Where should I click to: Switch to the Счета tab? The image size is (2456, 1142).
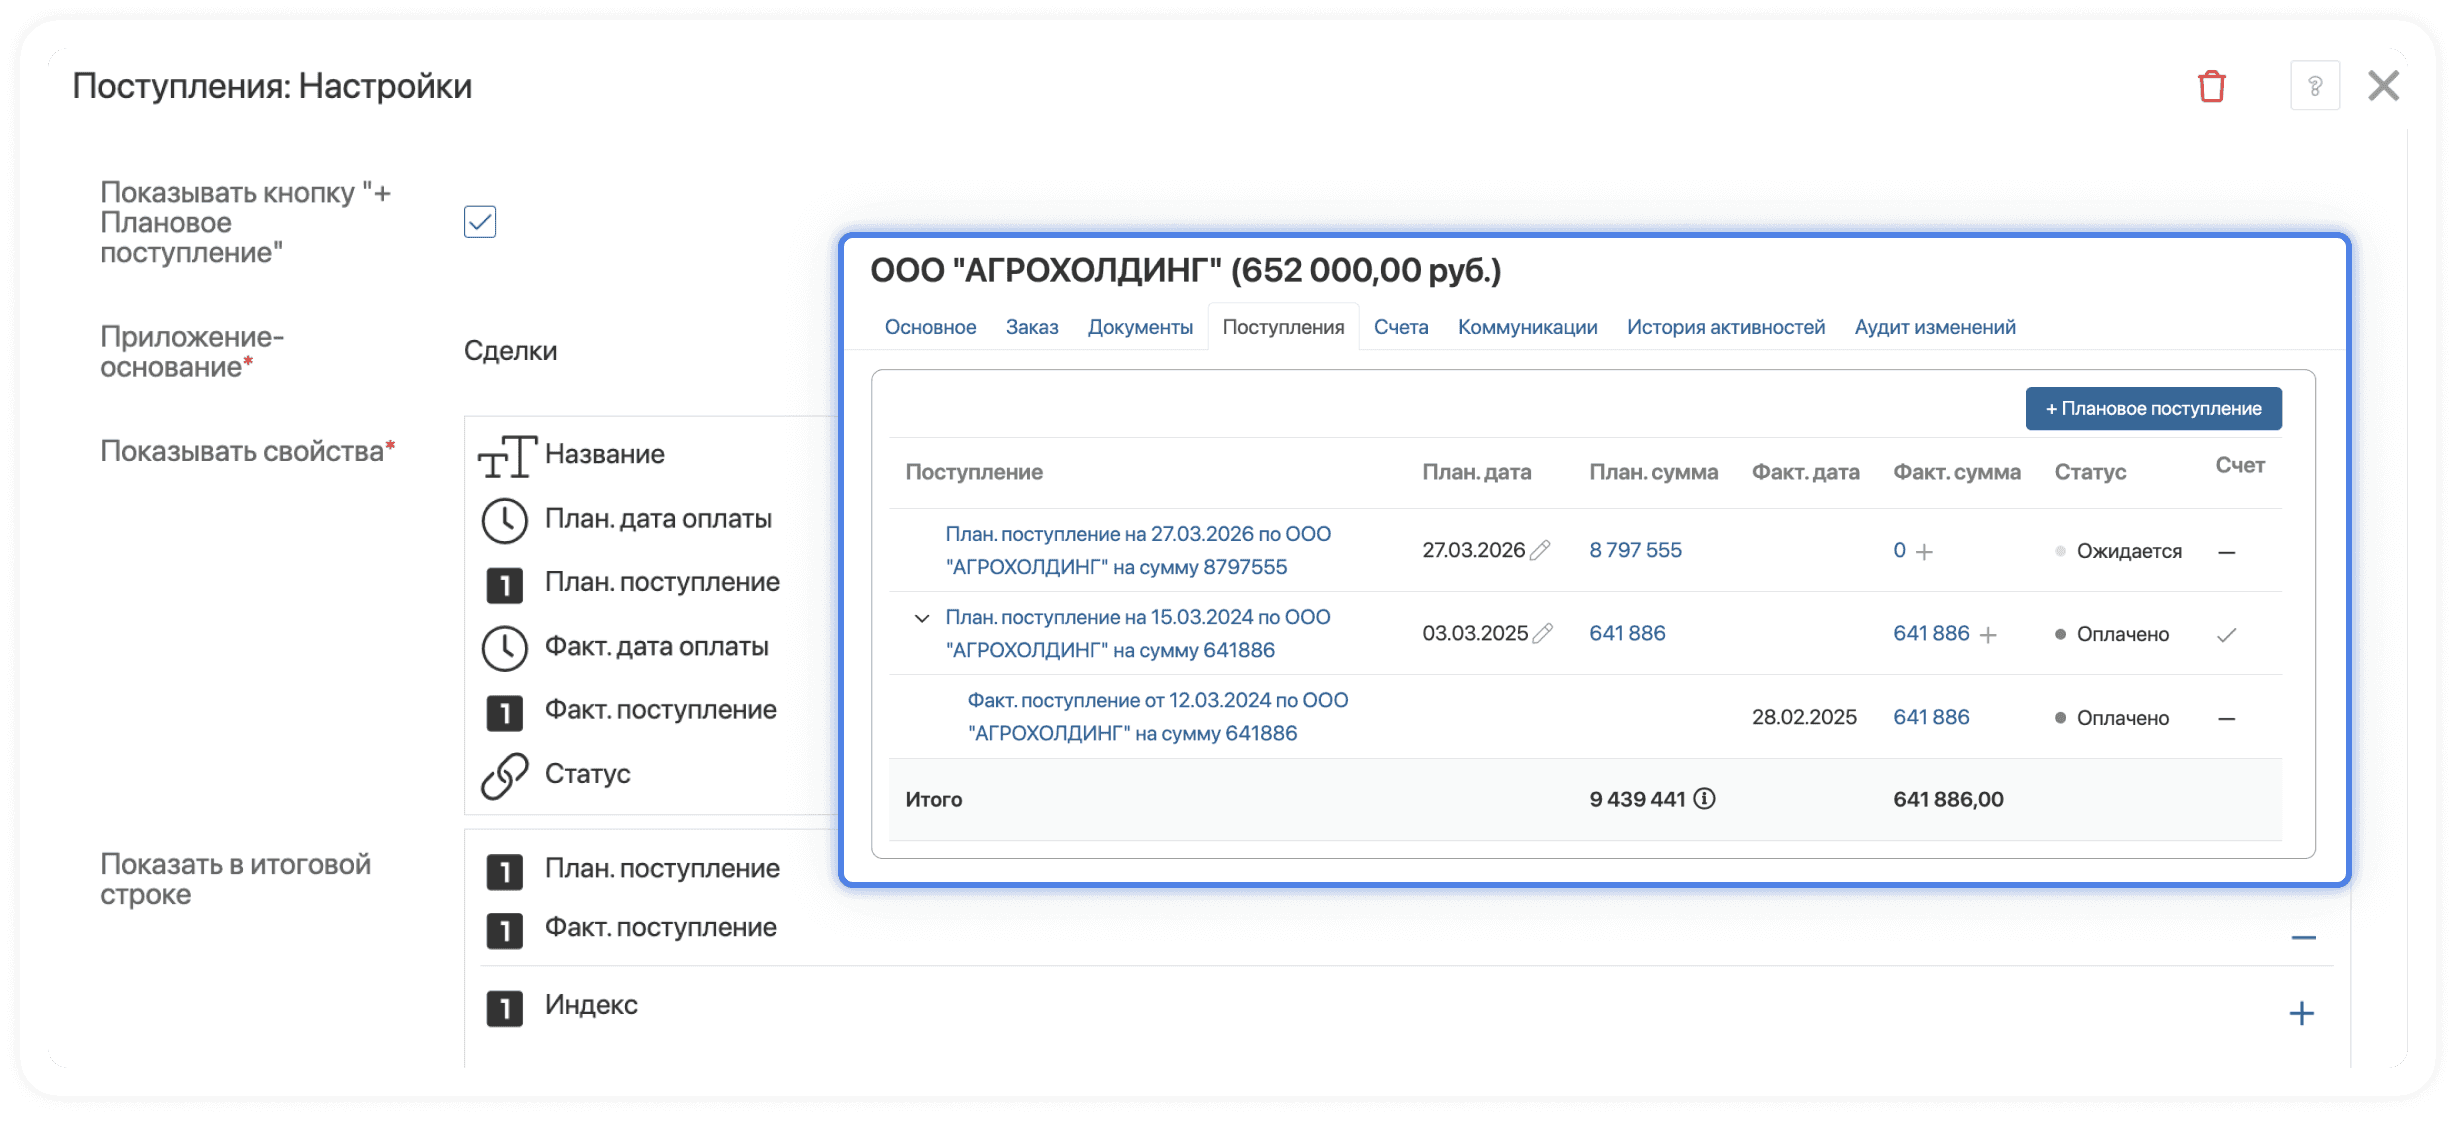(x=1400, y=326)
